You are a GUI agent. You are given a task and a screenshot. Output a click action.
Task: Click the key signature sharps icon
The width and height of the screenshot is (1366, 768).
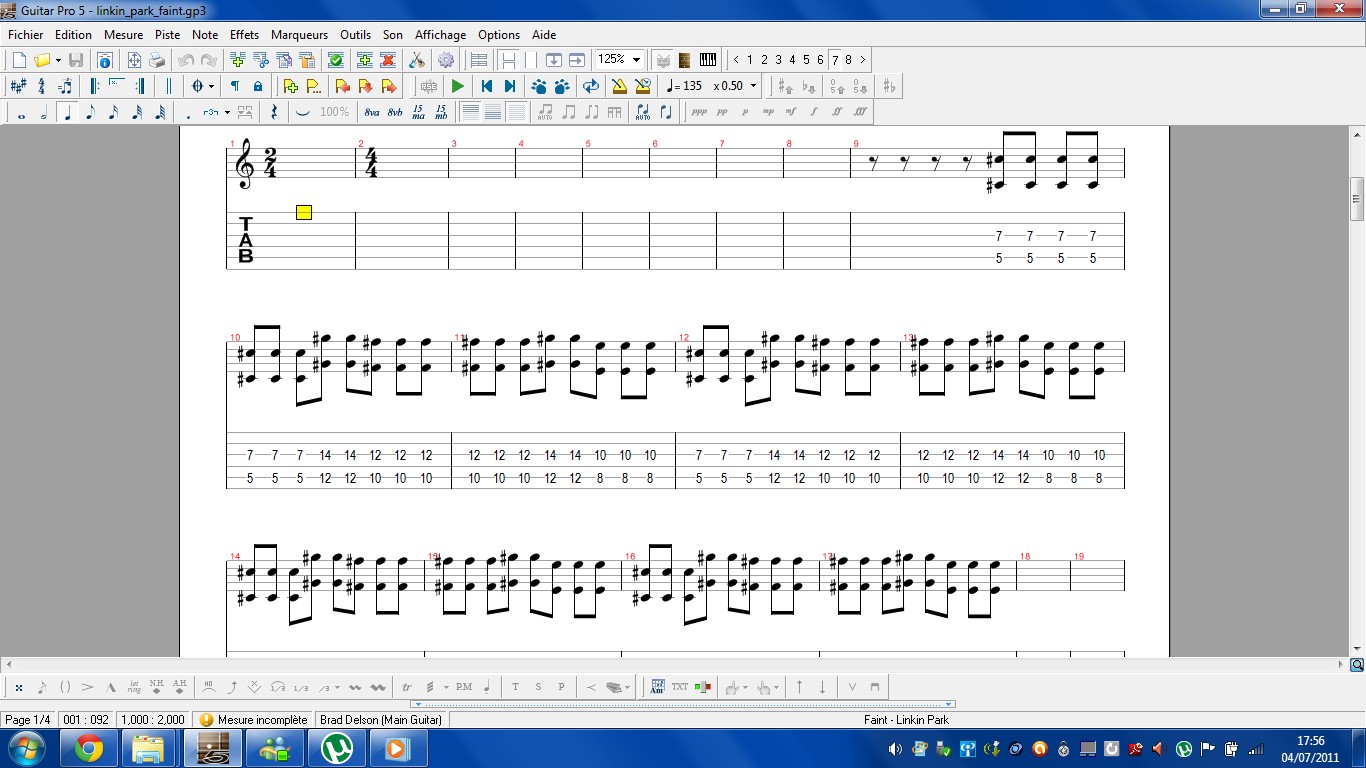click(18, 86)
